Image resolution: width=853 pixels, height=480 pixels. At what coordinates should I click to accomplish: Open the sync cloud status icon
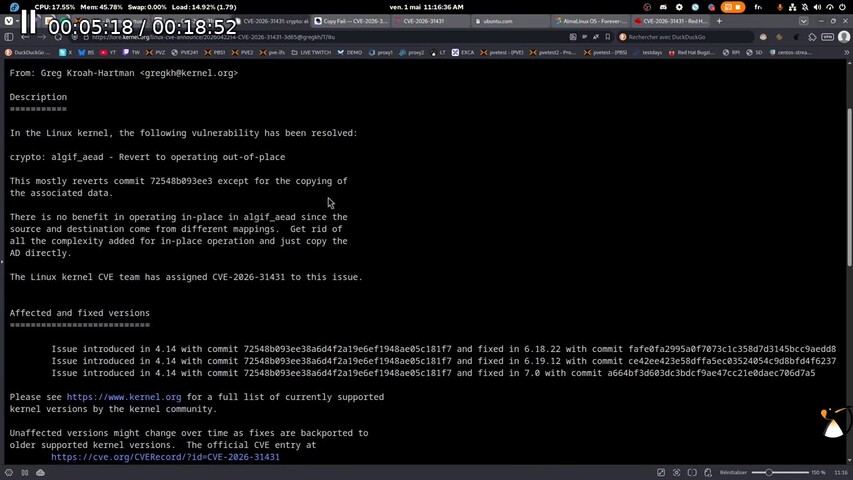40,472
